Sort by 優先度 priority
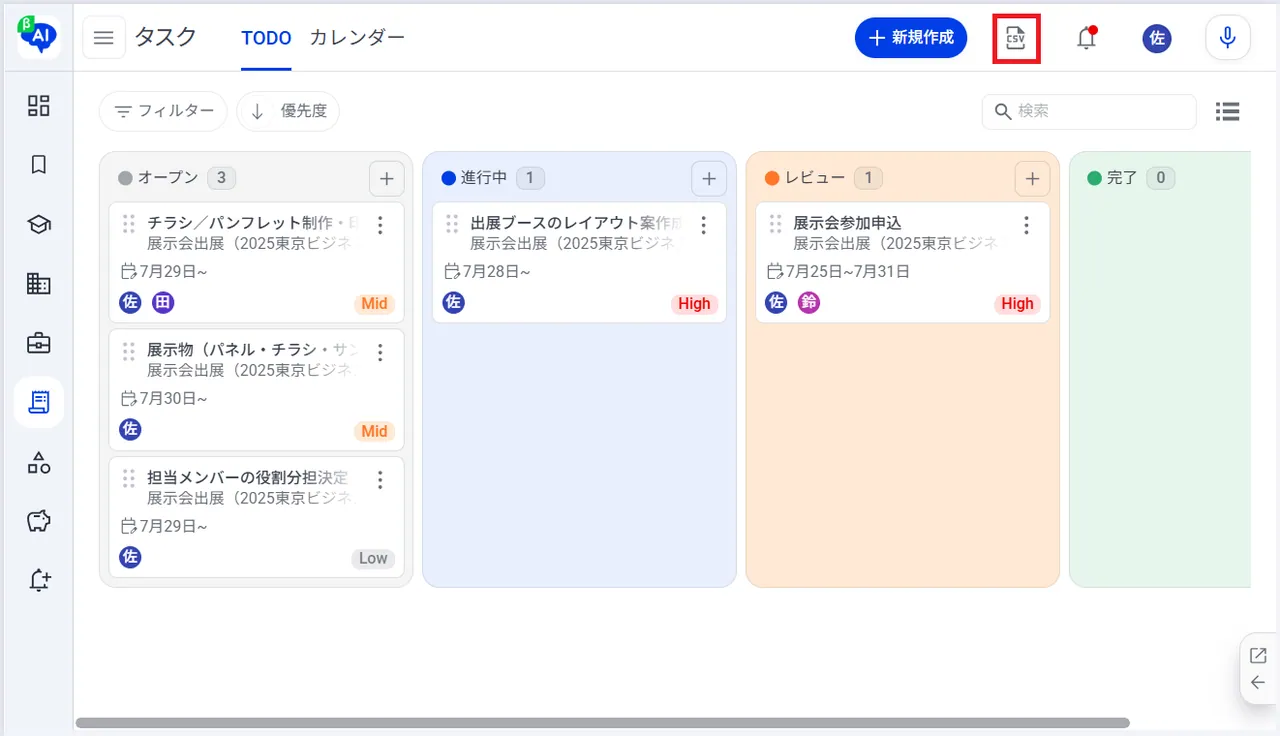 click(x=288, y=111)
